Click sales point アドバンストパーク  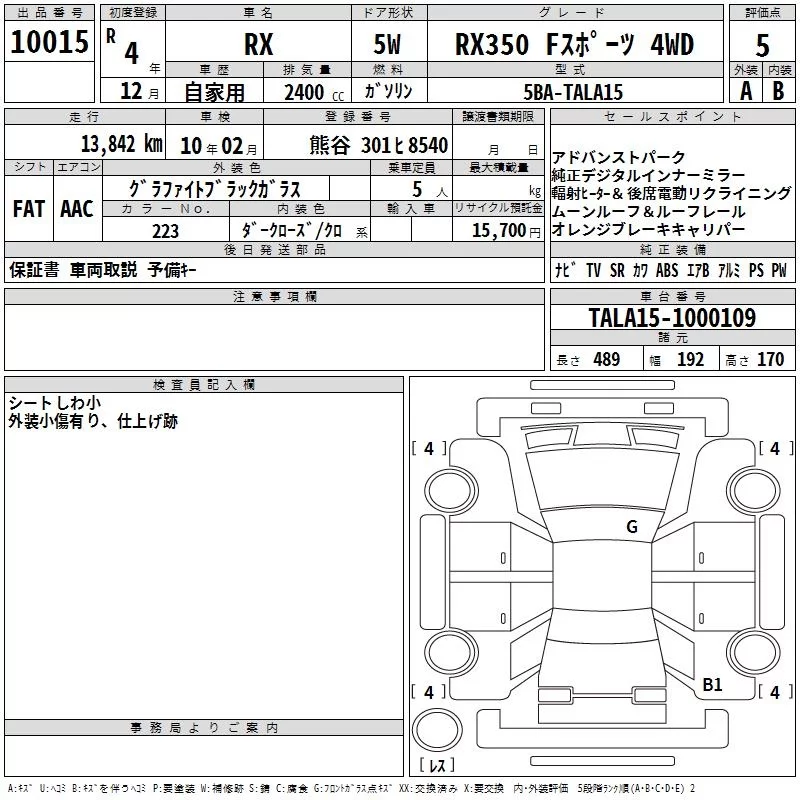click(x=618, y=157)
